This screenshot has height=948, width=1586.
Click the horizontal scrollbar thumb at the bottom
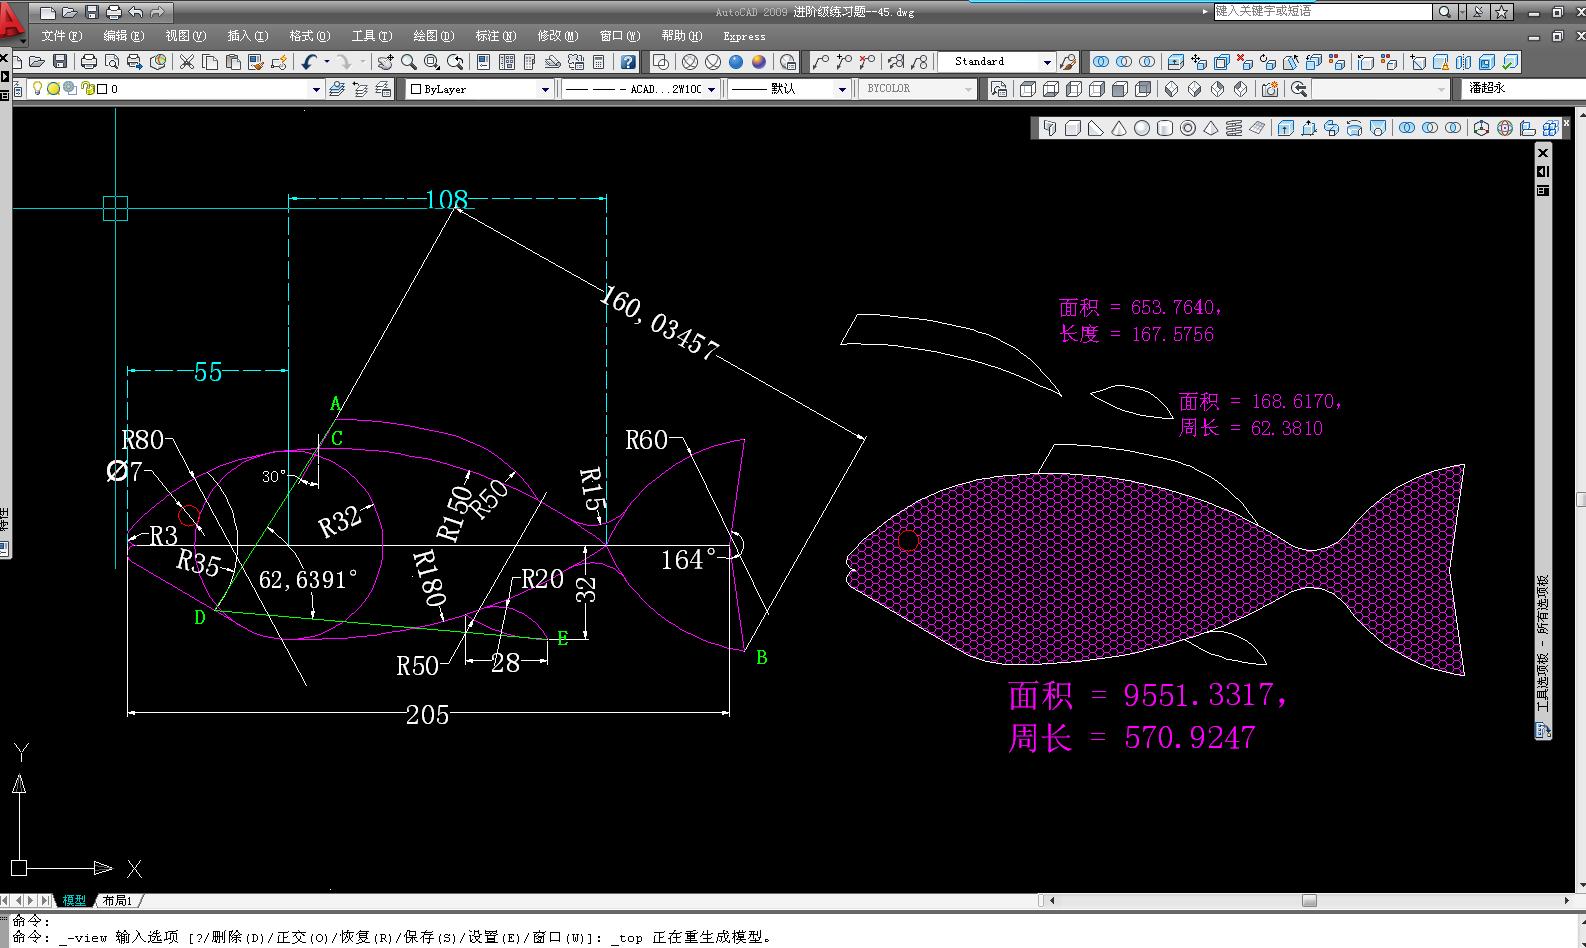pyautogui.click(x=1309, y=901)
